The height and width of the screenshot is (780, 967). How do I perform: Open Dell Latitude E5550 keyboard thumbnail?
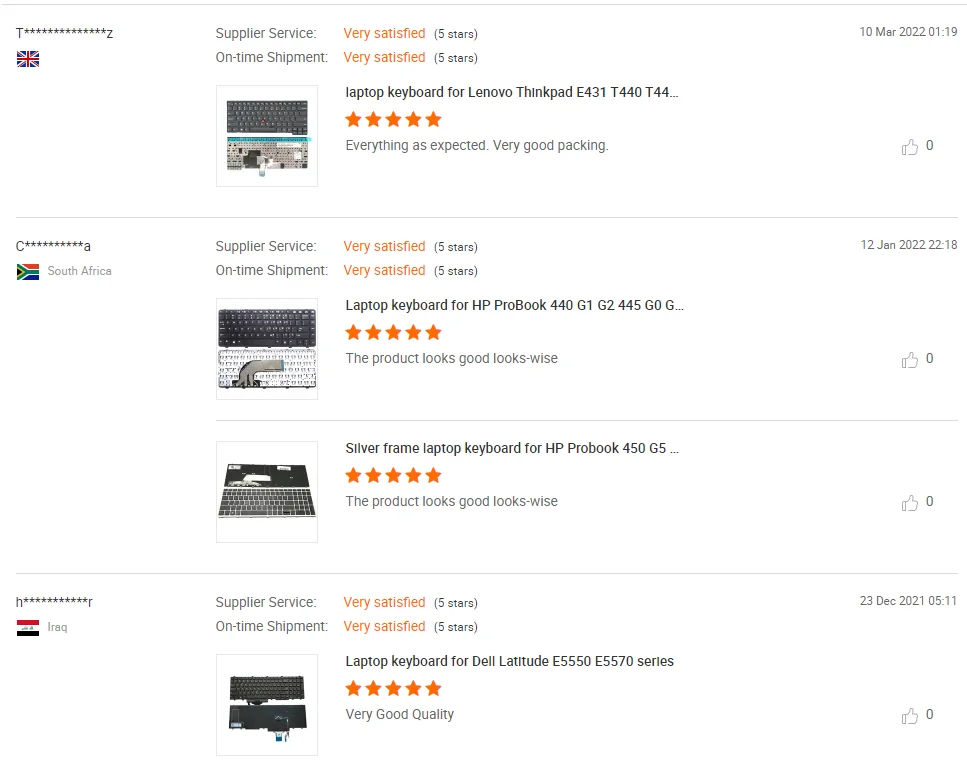point(267,705)
